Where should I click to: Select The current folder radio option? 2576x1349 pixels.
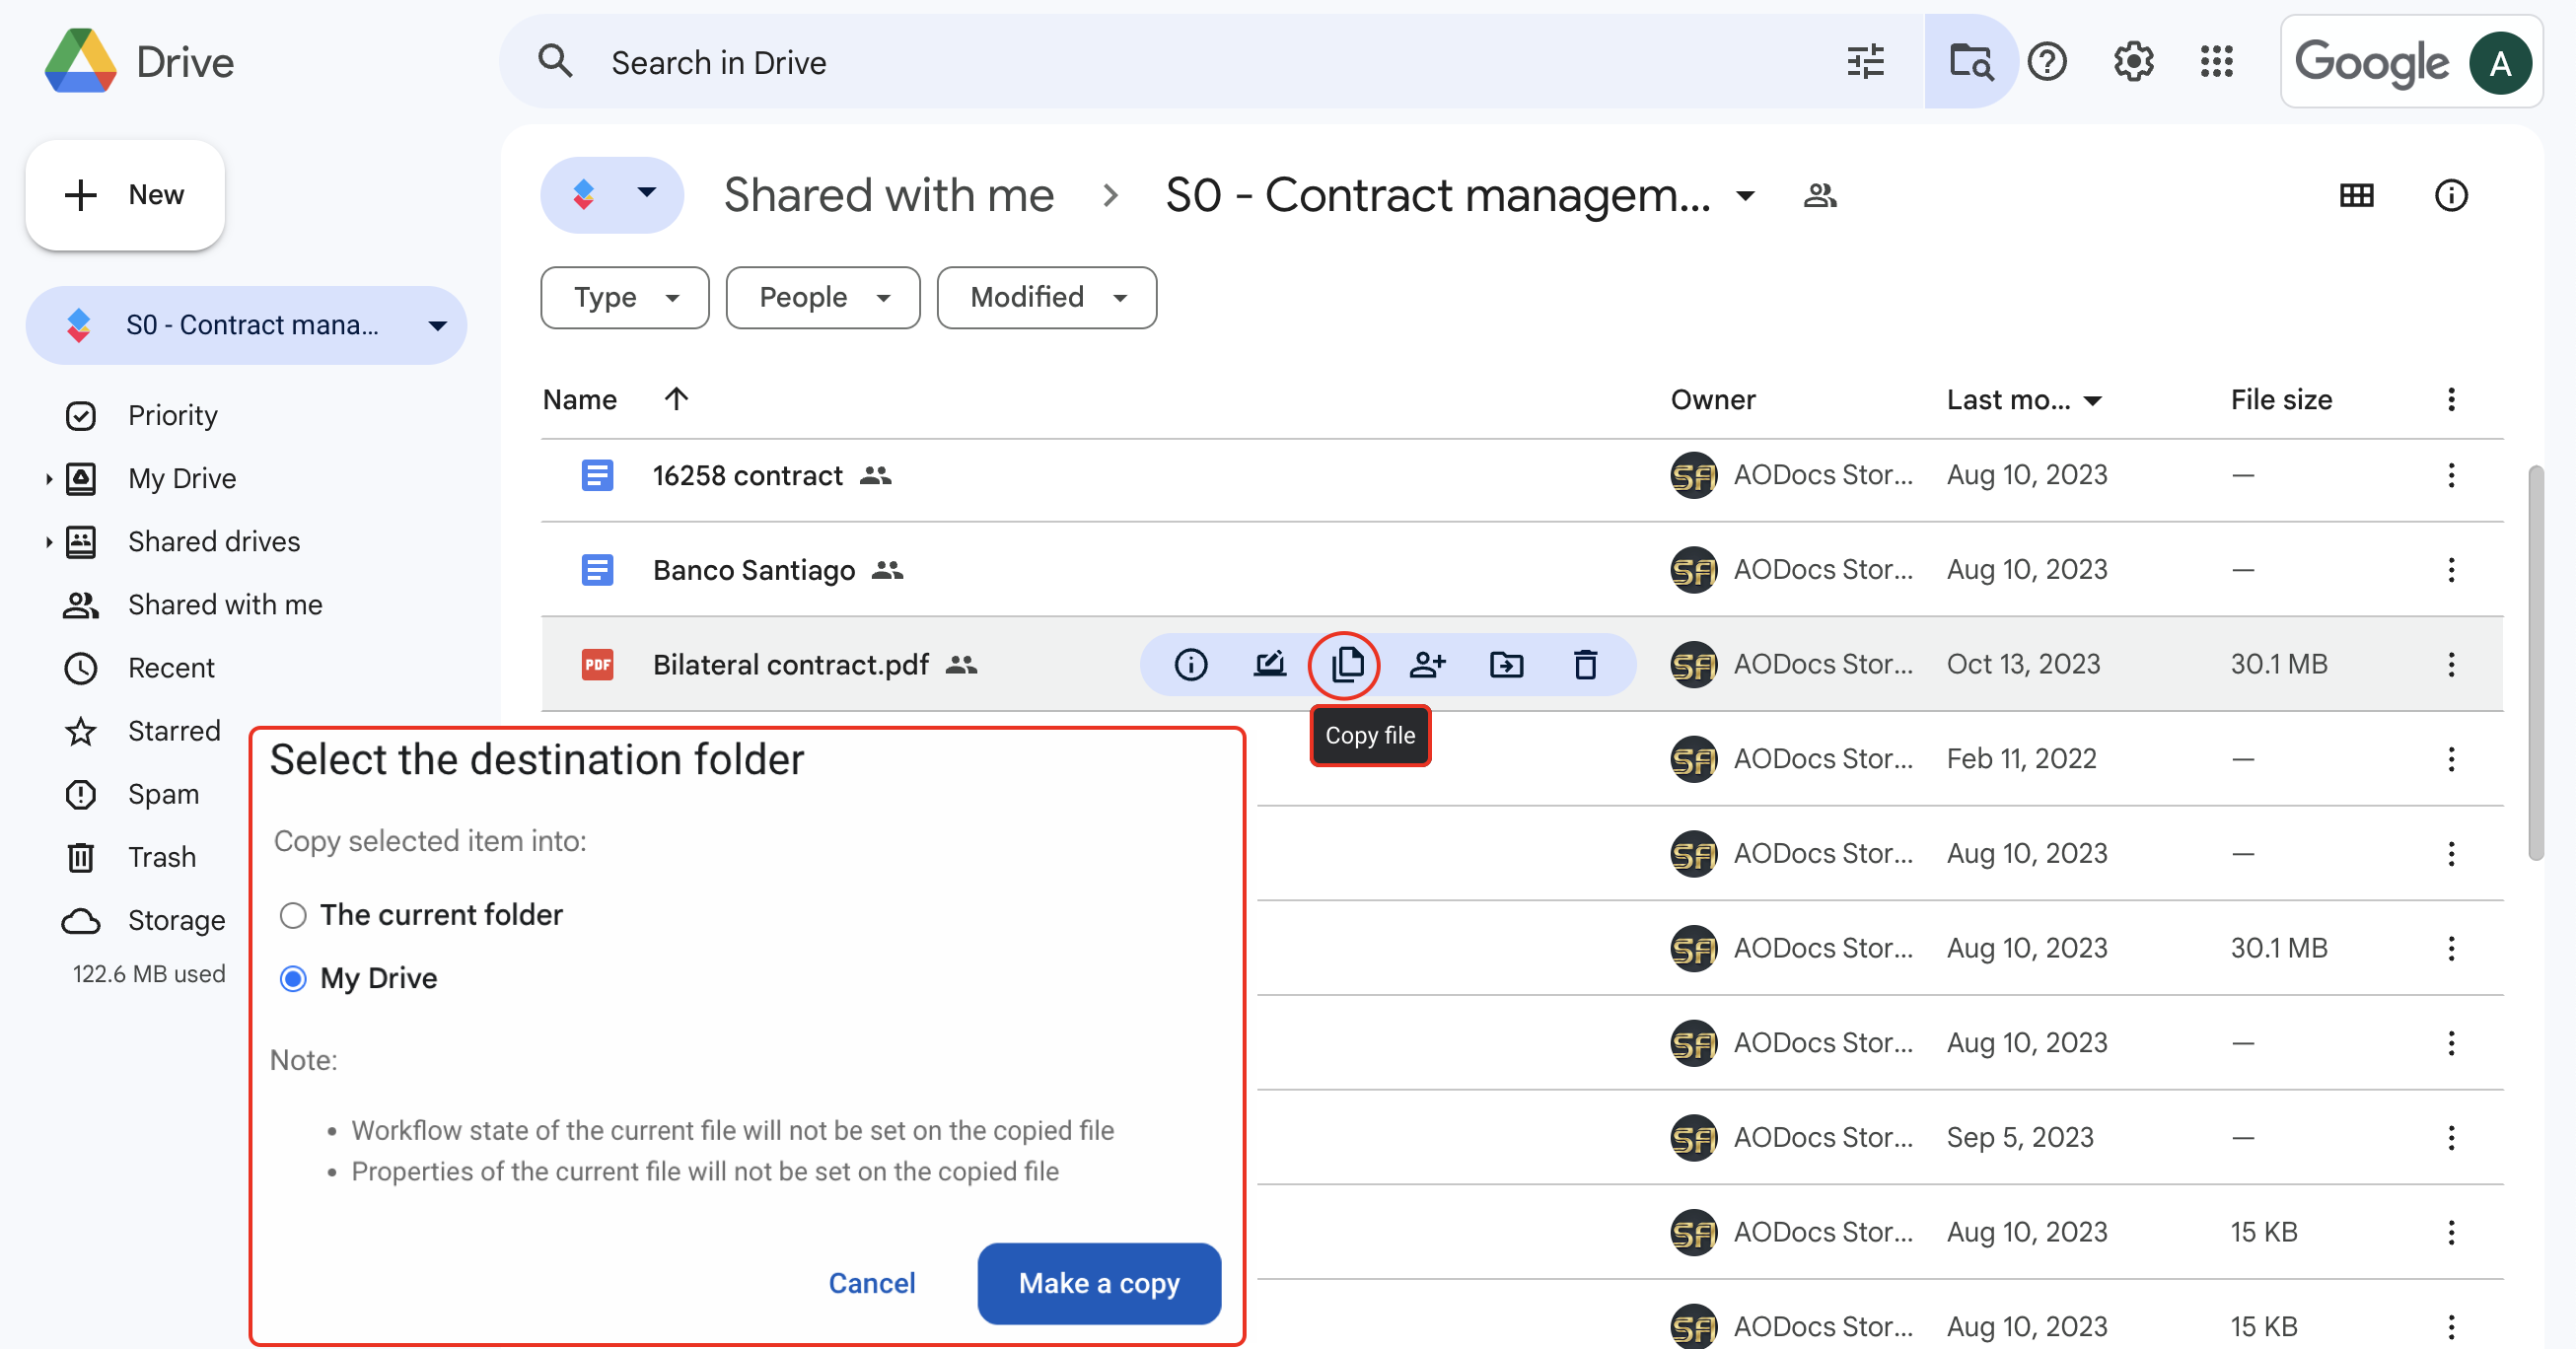click(x=292, y=915)
